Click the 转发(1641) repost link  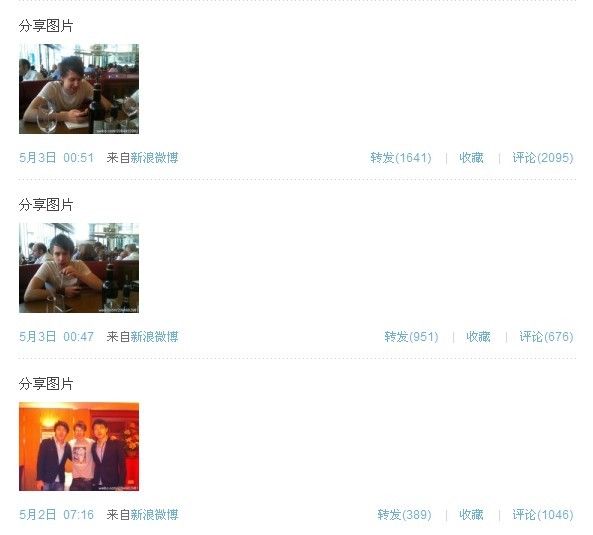(x=401, y=158)
